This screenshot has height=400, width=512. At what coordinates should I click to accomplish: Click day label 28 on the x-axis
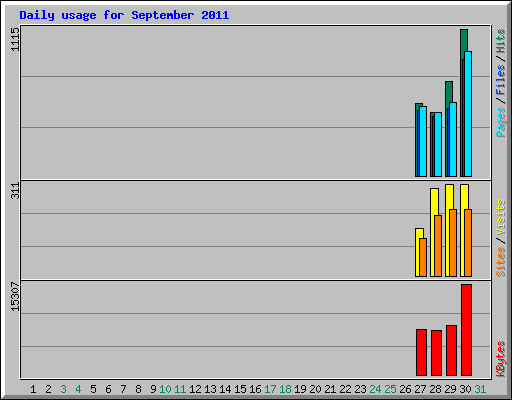tap(435, 389)
